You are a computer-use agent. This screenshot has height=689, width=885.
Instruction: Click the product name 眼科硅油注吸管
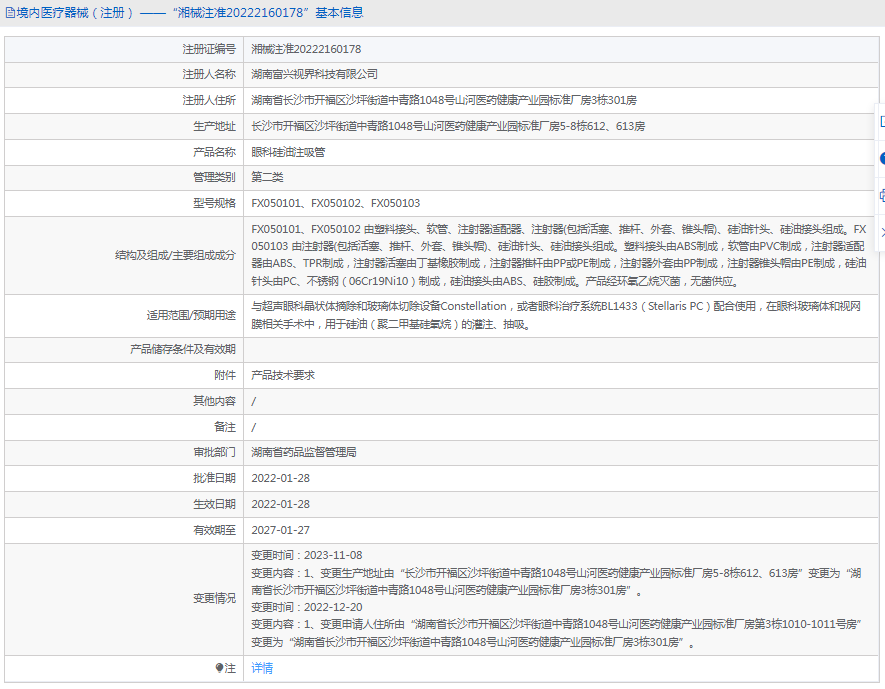pos(288,152)
